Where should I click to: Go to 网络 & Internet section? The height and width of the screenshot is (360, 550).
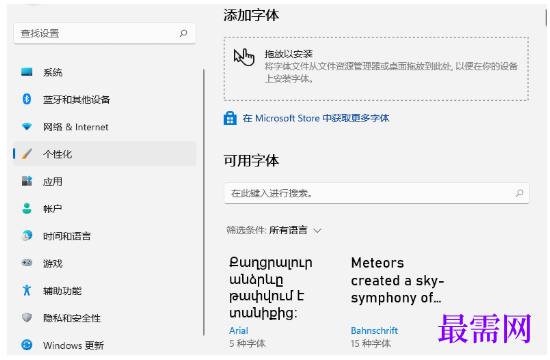[105, 127]
